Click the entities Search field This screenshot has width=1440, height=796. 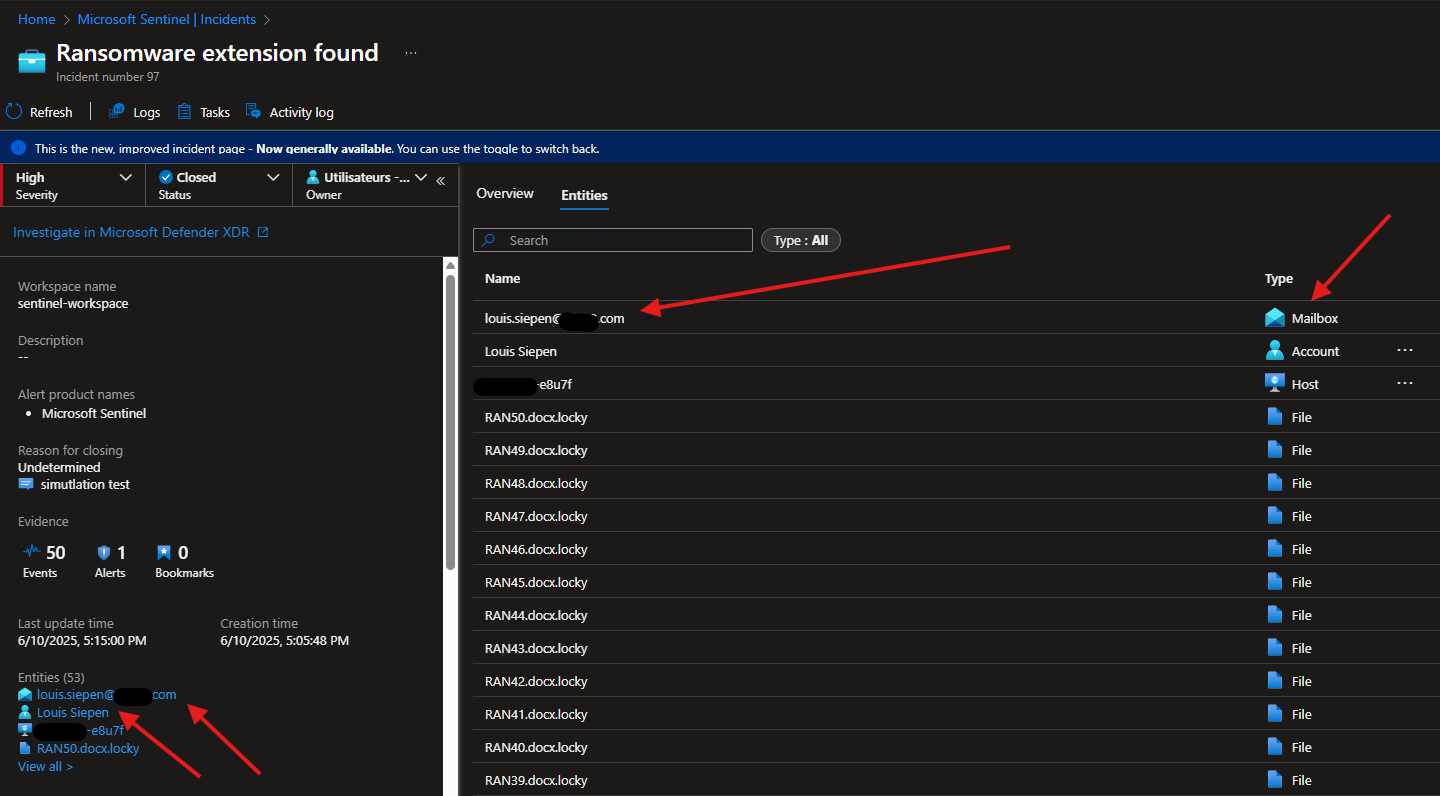click(613, 240)
